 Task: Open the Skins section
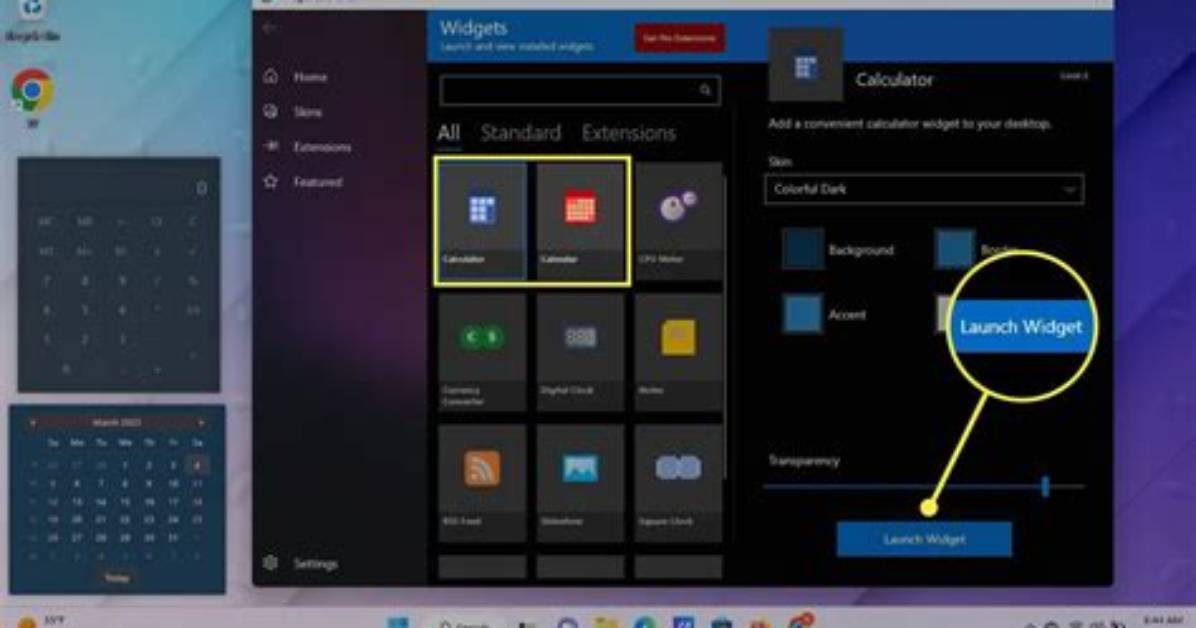coord(307,112)
